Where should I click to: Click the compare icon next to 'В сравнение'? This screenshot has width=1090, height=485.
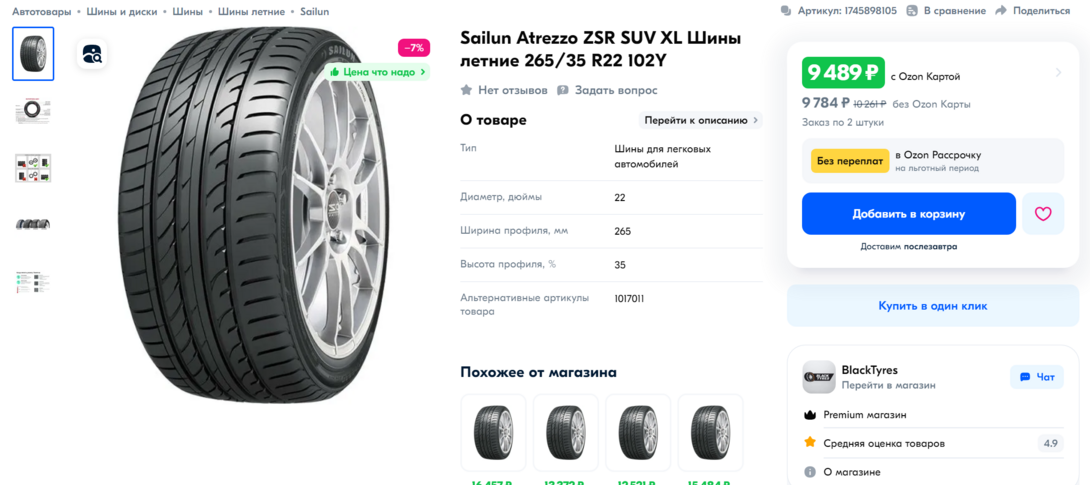pyautogui.click(x=913, y=10)
